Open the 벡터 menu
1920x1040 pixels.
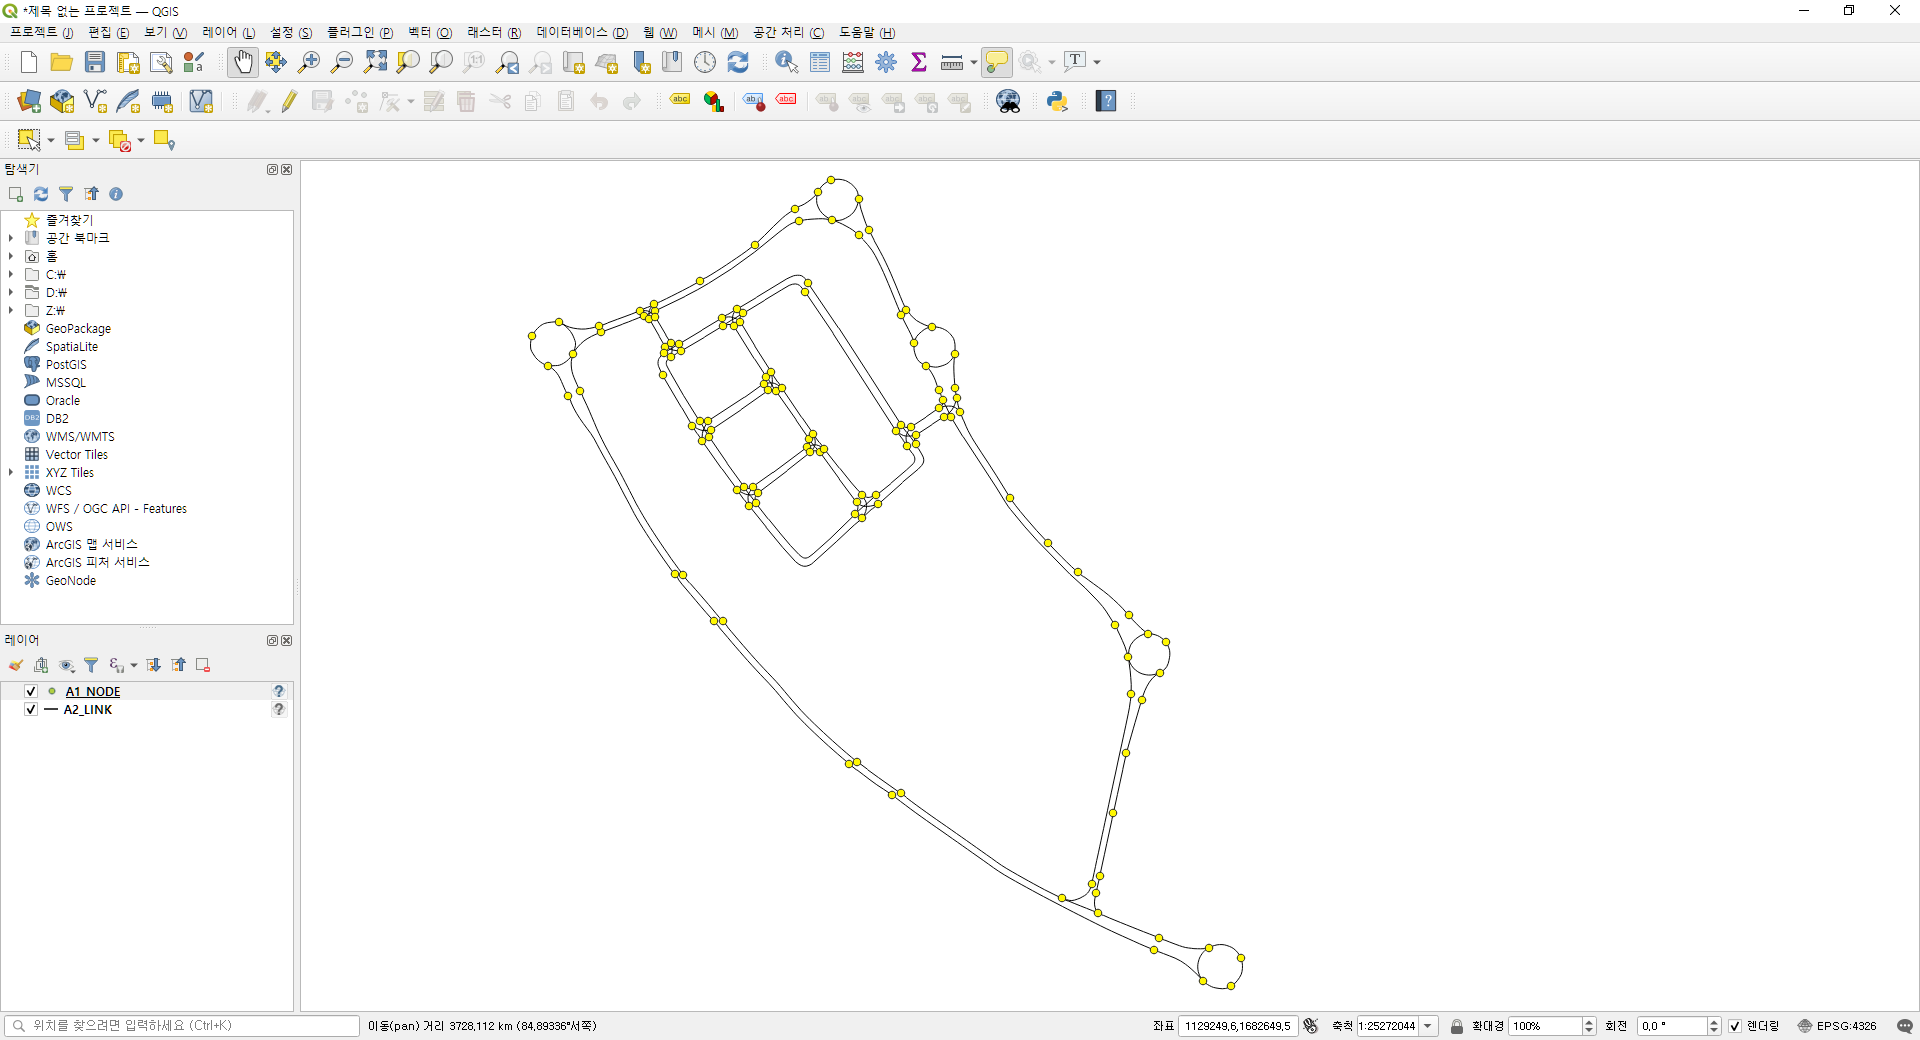tap(430, 33)
